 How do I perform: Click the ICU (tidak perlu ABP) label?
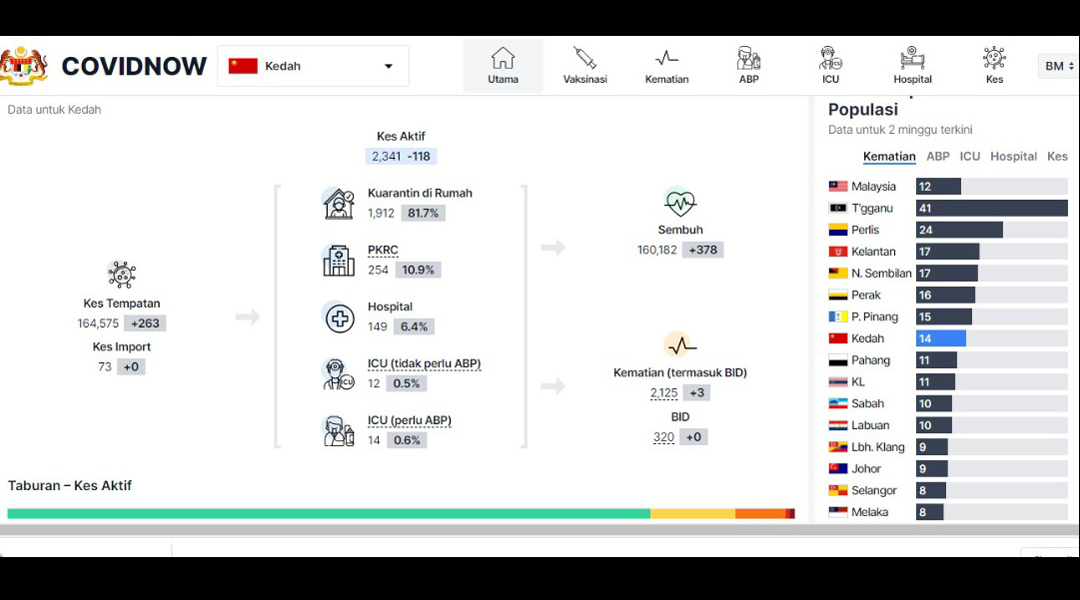click(x=424, y=364)
